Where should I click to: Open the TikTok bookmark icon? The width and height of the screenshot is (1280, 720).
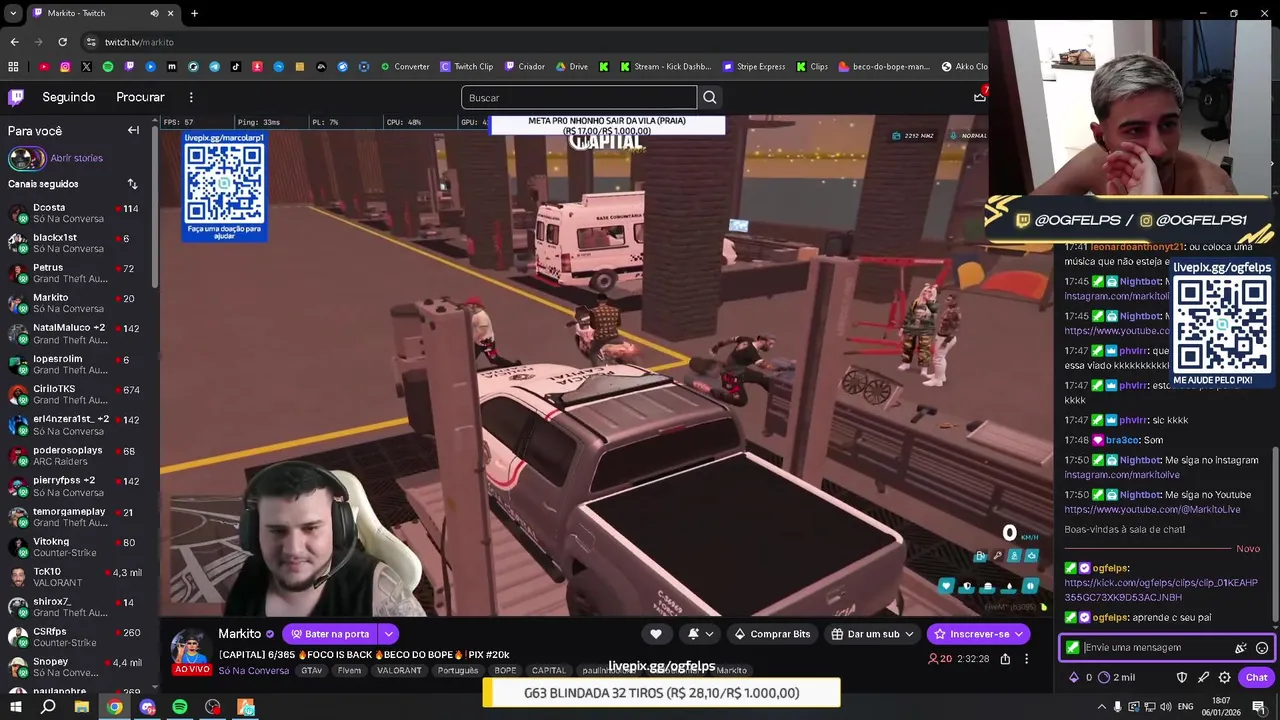coord(236,67)
